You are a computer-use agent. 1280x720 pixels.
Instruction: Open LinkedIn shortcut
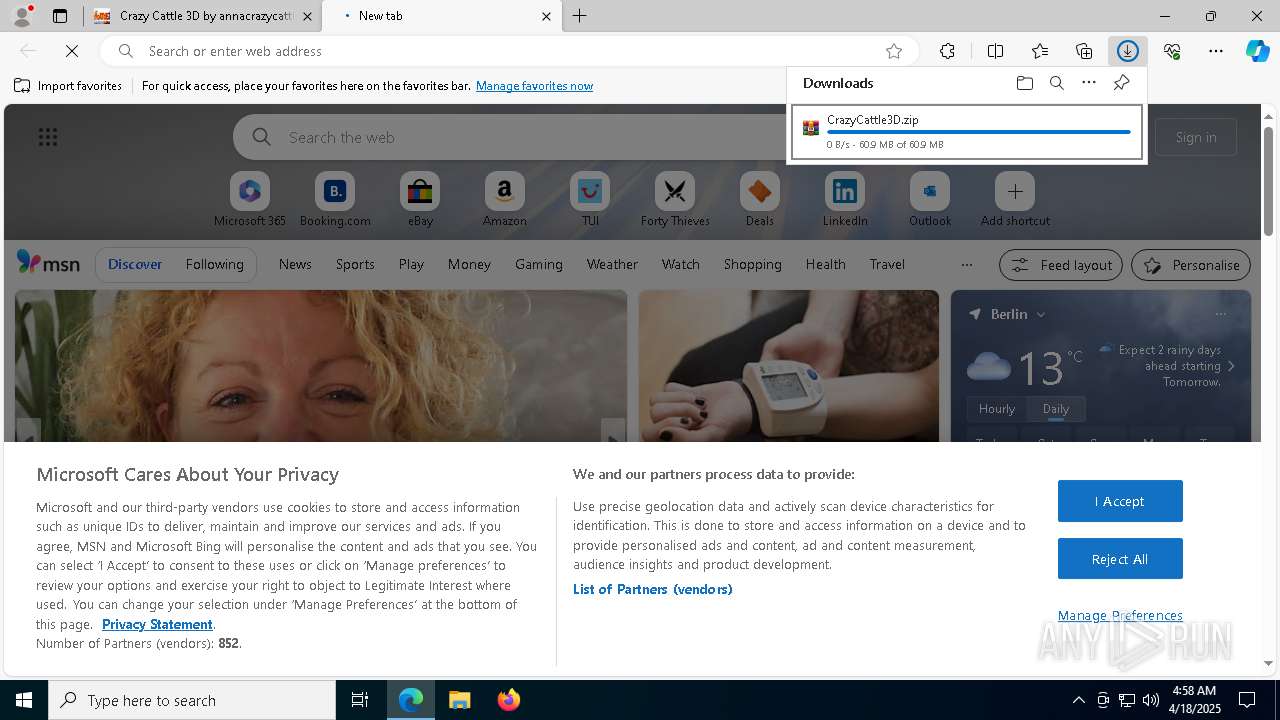point(845,200)
